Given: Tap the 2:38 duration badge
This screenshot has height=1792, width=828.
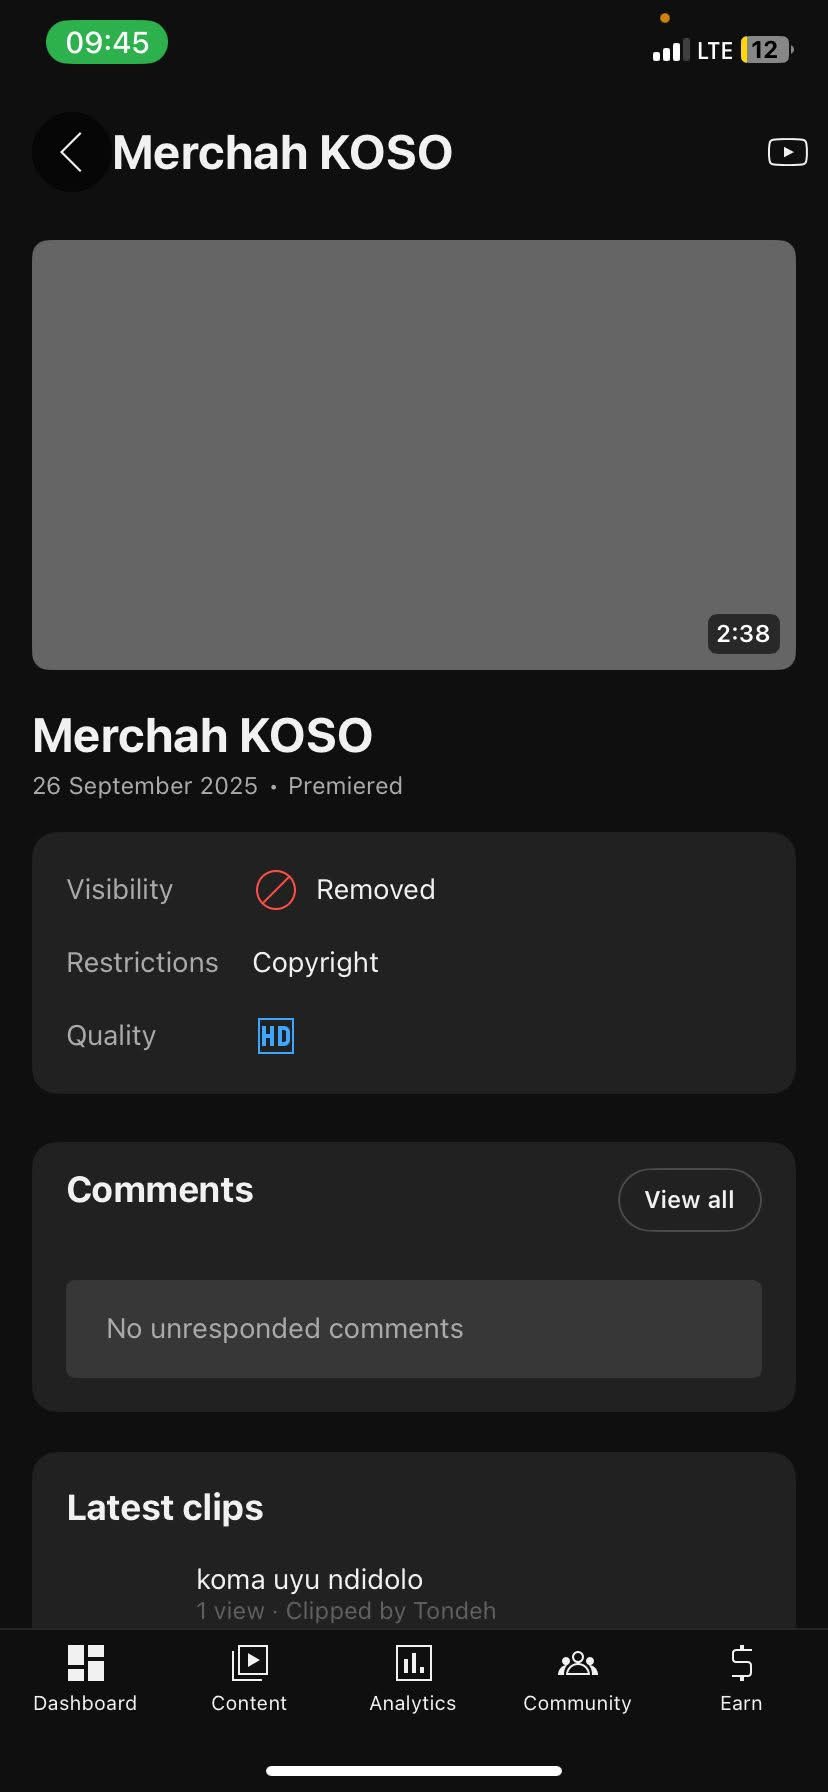Looking at the screenshot, I should point(743,634).
